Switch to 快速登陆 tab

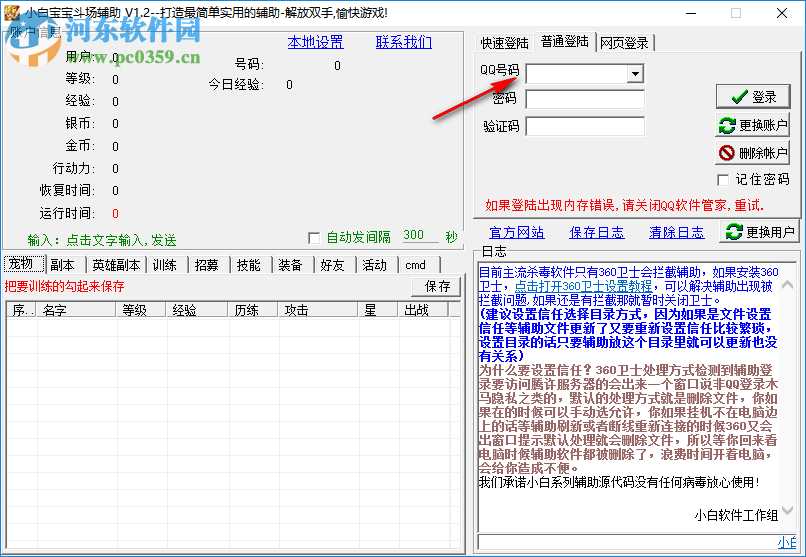pos(504,43)
